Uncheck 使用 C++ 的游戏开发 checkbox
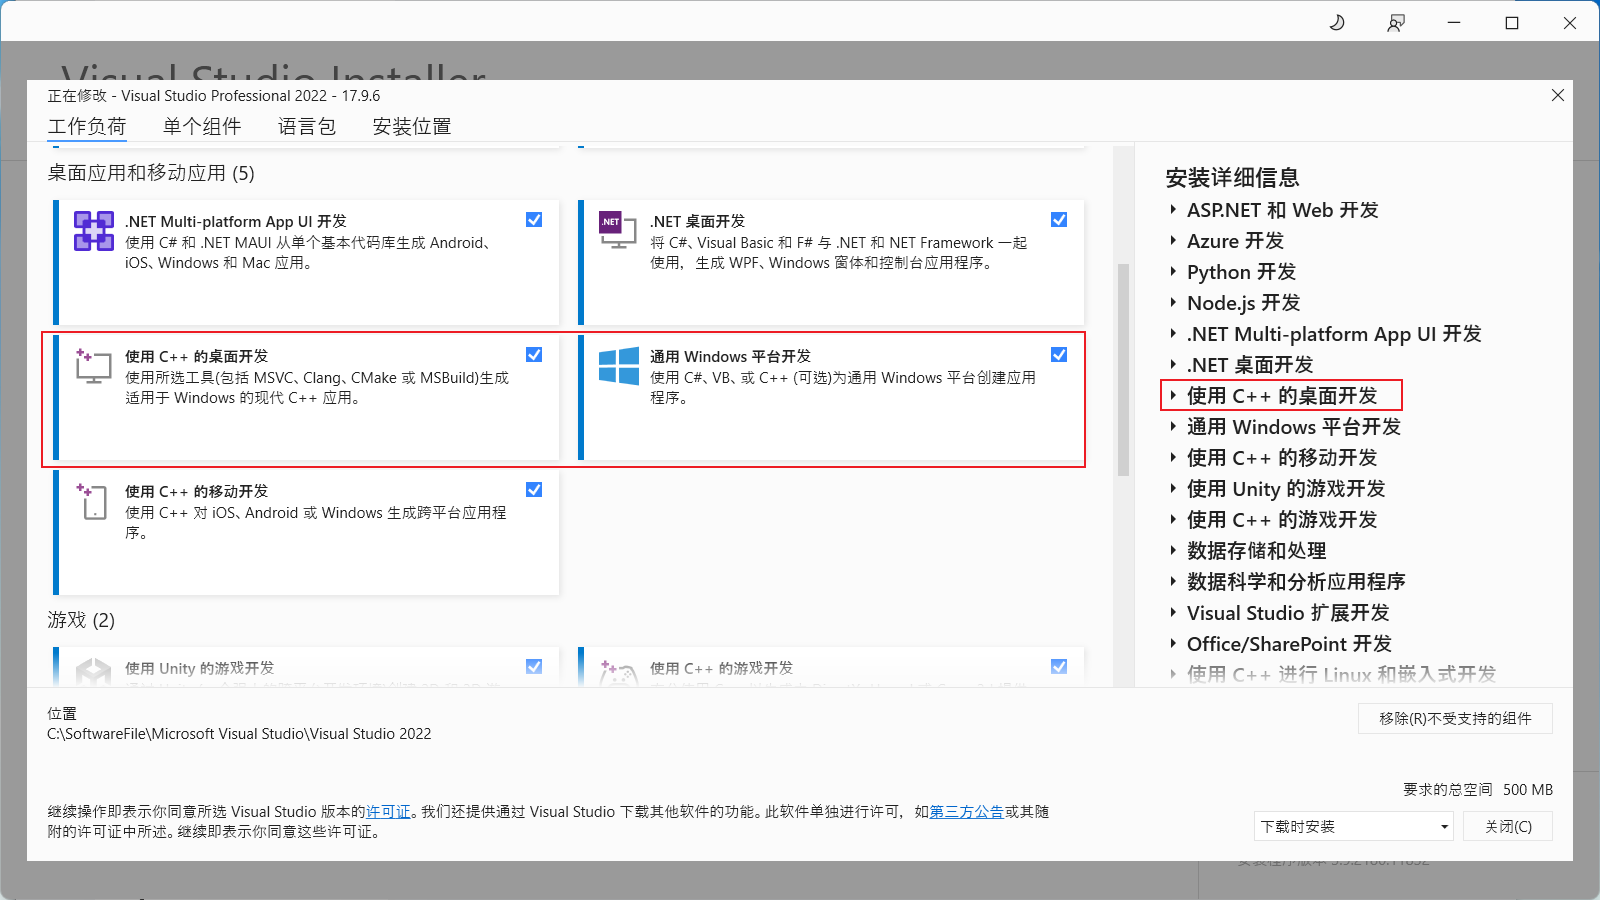 (1059, 667)
